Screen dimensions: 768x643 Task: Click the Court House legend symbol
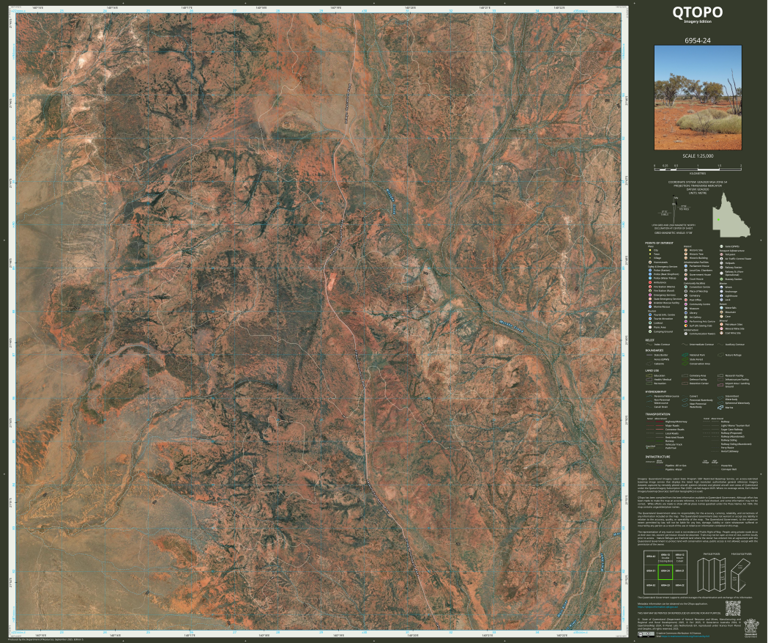point(686,279)
